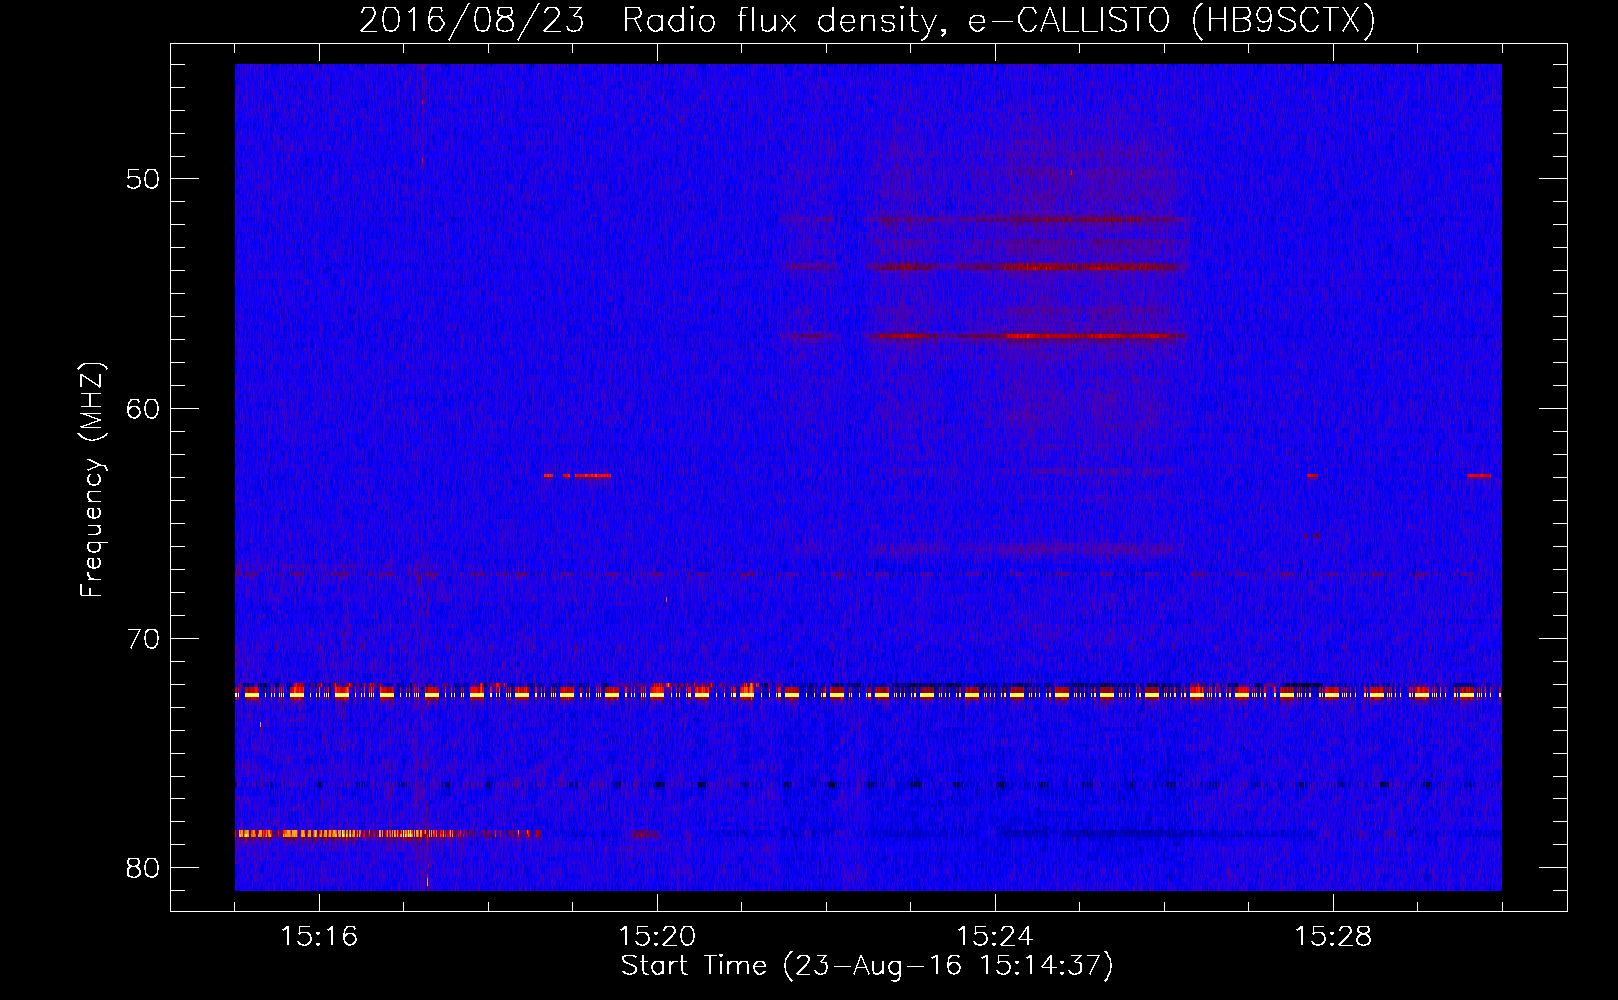Click the 15:20 time tick label
Viewport: 1618px width, 1000px height.
(x=657, y=937)
